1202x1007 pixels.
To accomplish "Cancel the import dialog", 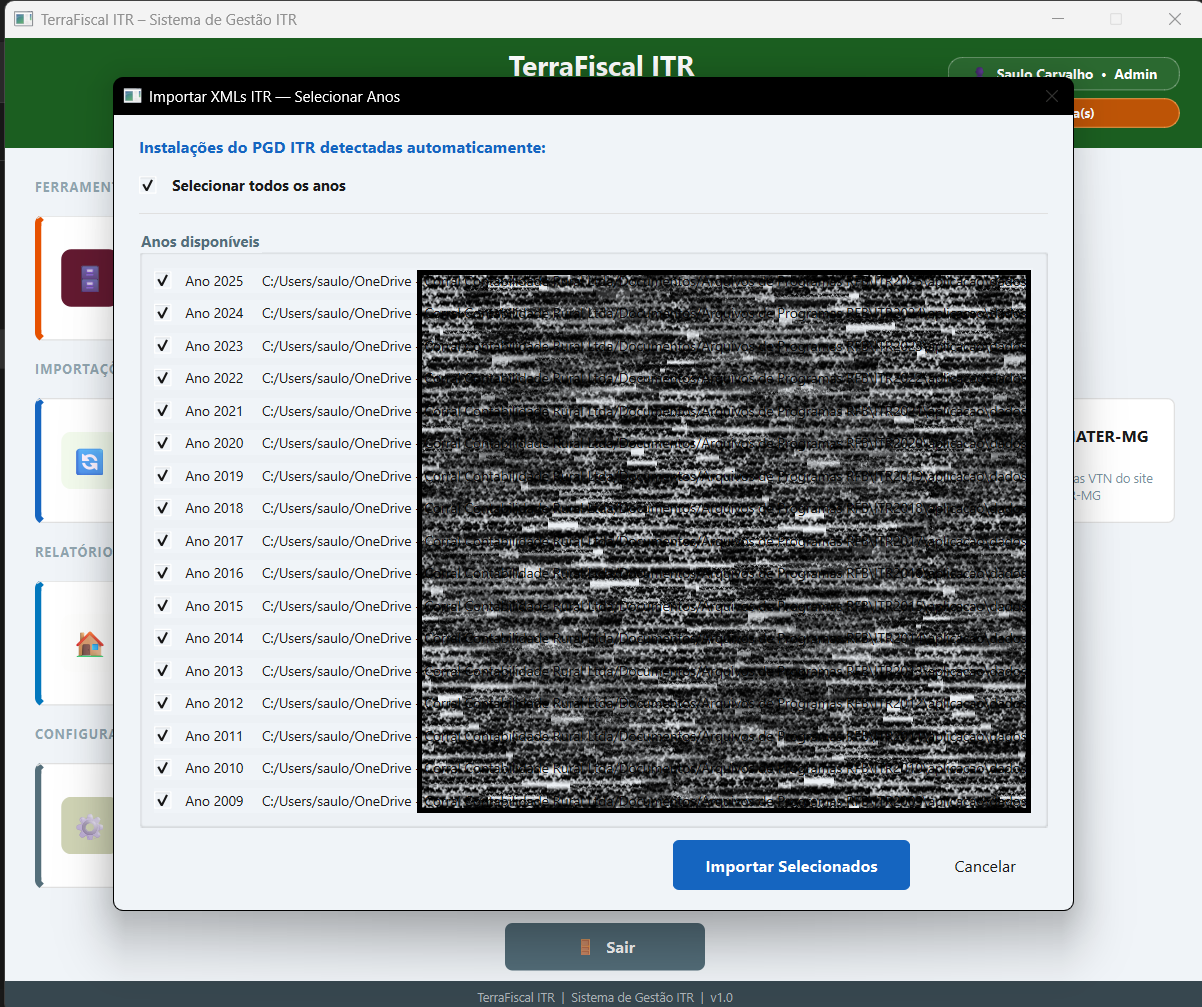I will [985, 866].
